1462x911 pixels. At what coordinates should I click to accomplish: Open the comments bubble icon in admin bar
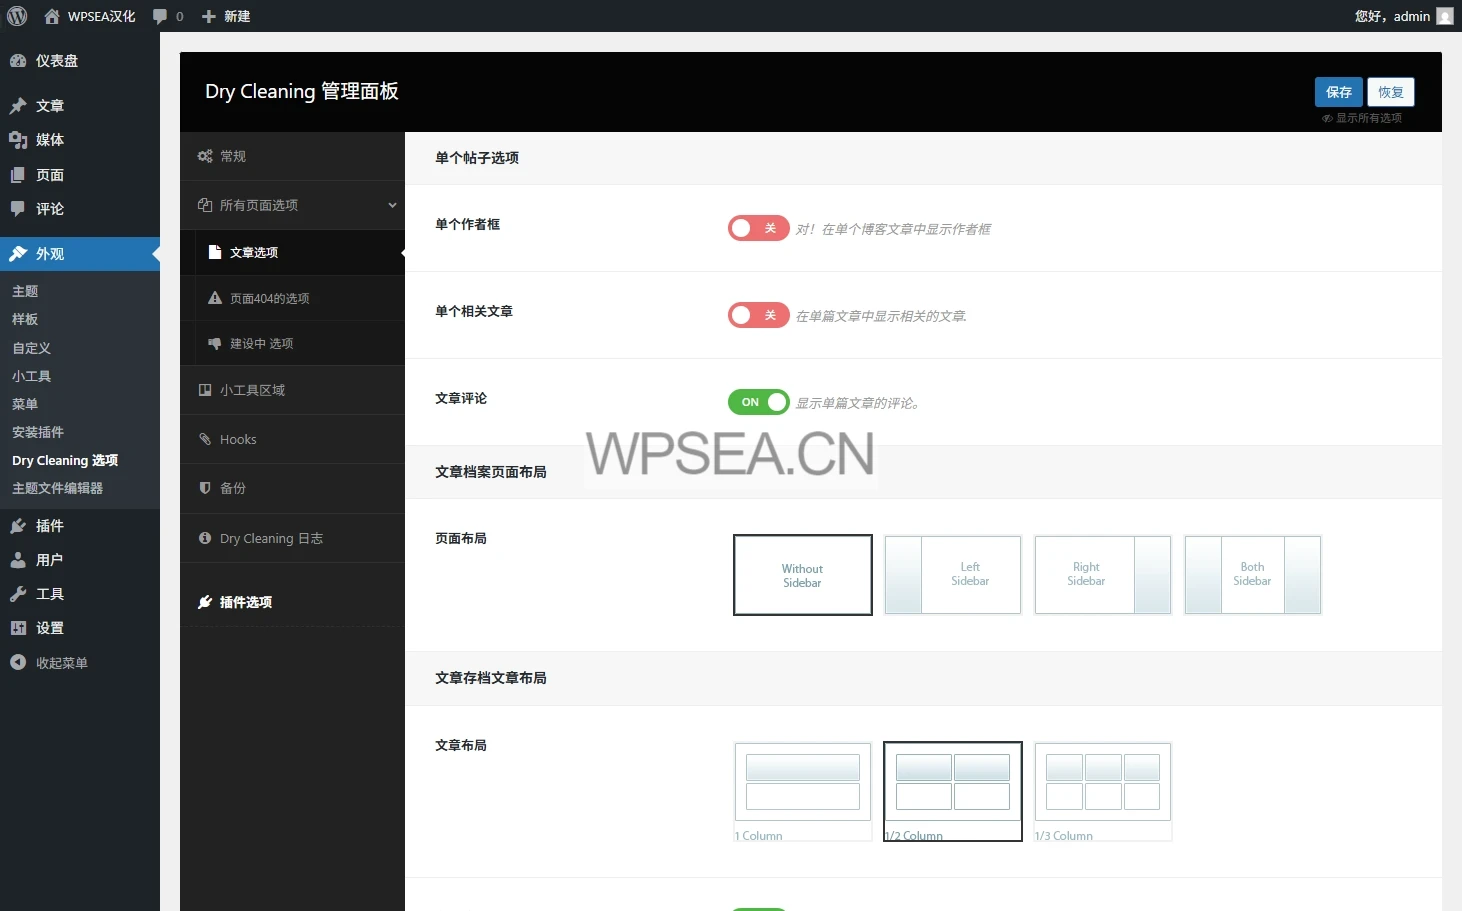160,16
